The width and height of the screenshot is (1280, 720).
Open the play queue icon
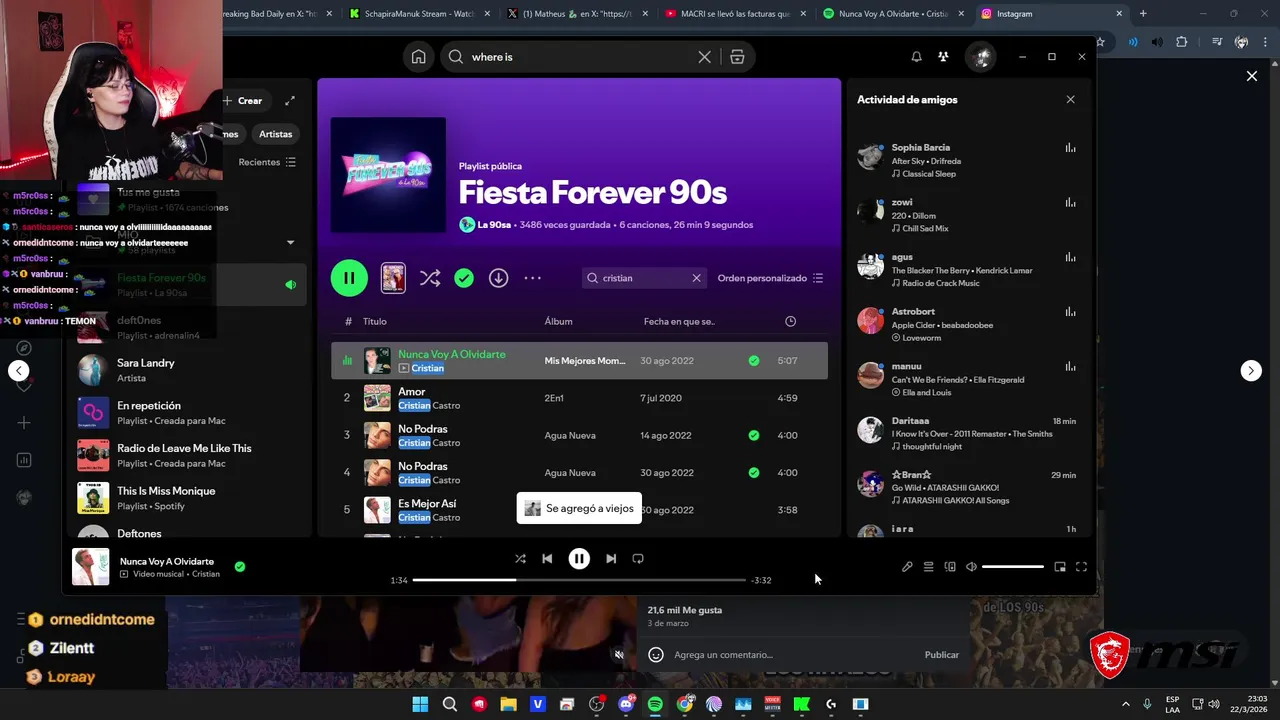point(928,567)
